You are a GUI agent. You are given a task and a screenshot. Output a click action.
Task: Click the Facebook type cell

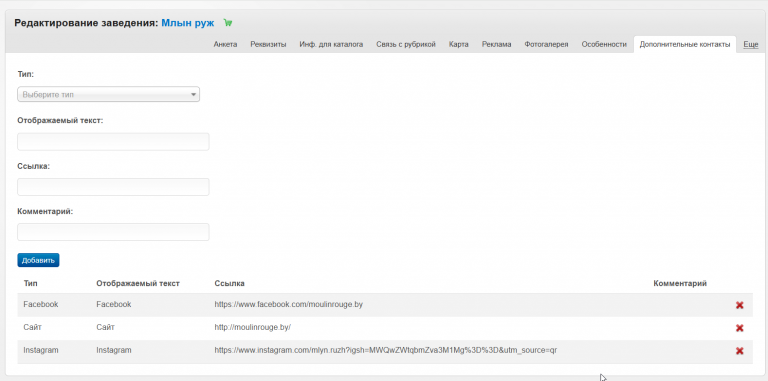click(41, 305)
